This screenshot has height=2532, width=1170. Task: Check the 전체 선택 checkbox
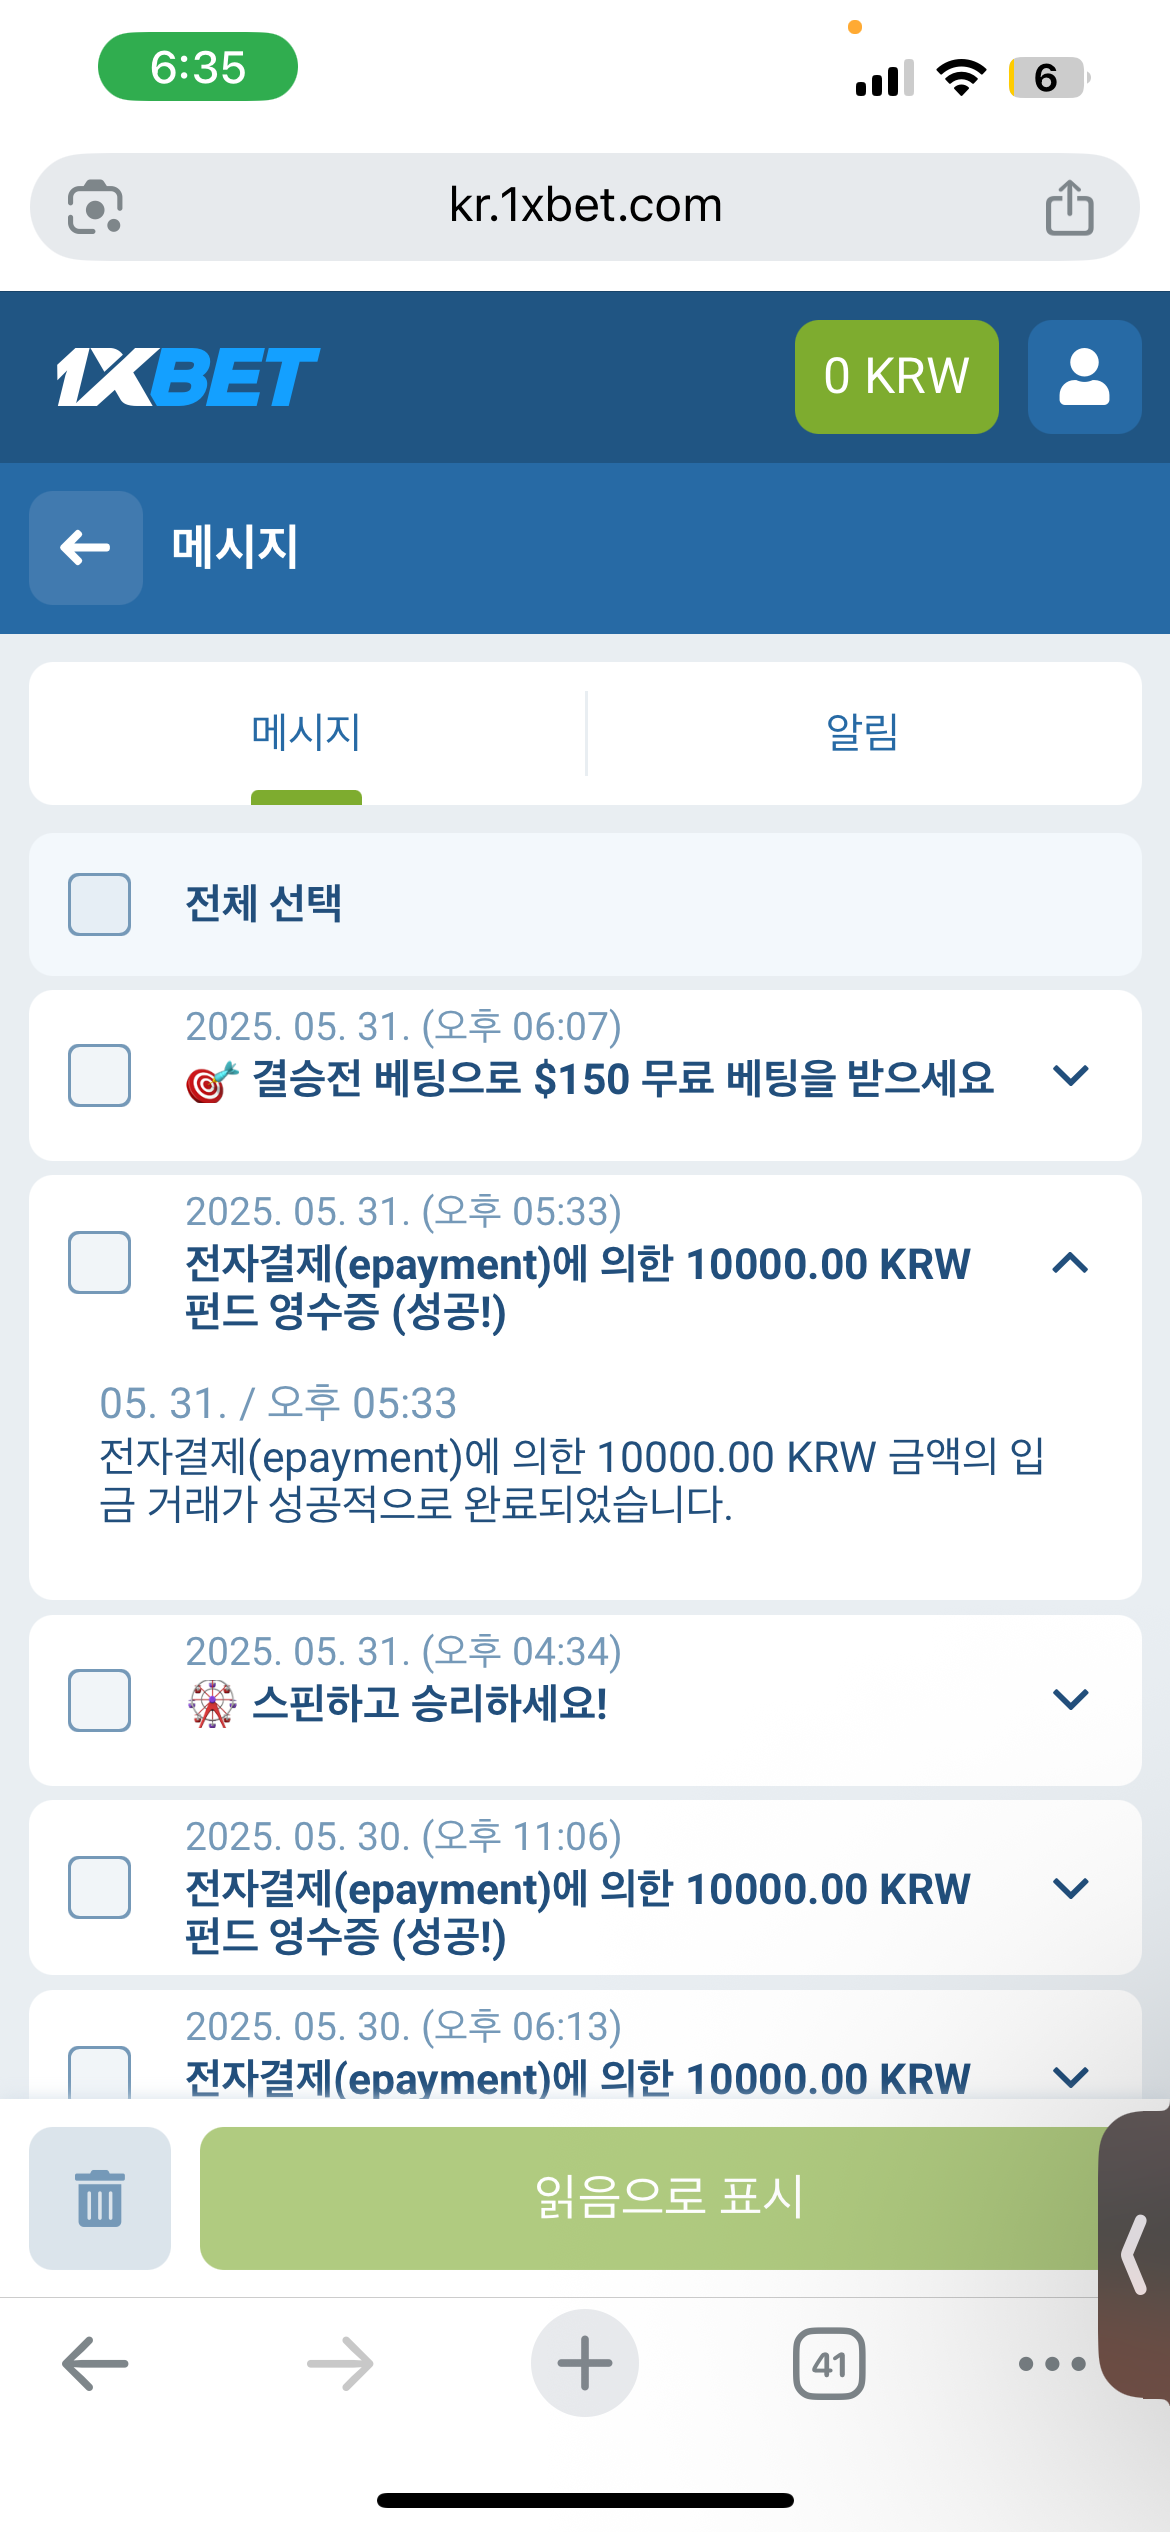[99, 904]
